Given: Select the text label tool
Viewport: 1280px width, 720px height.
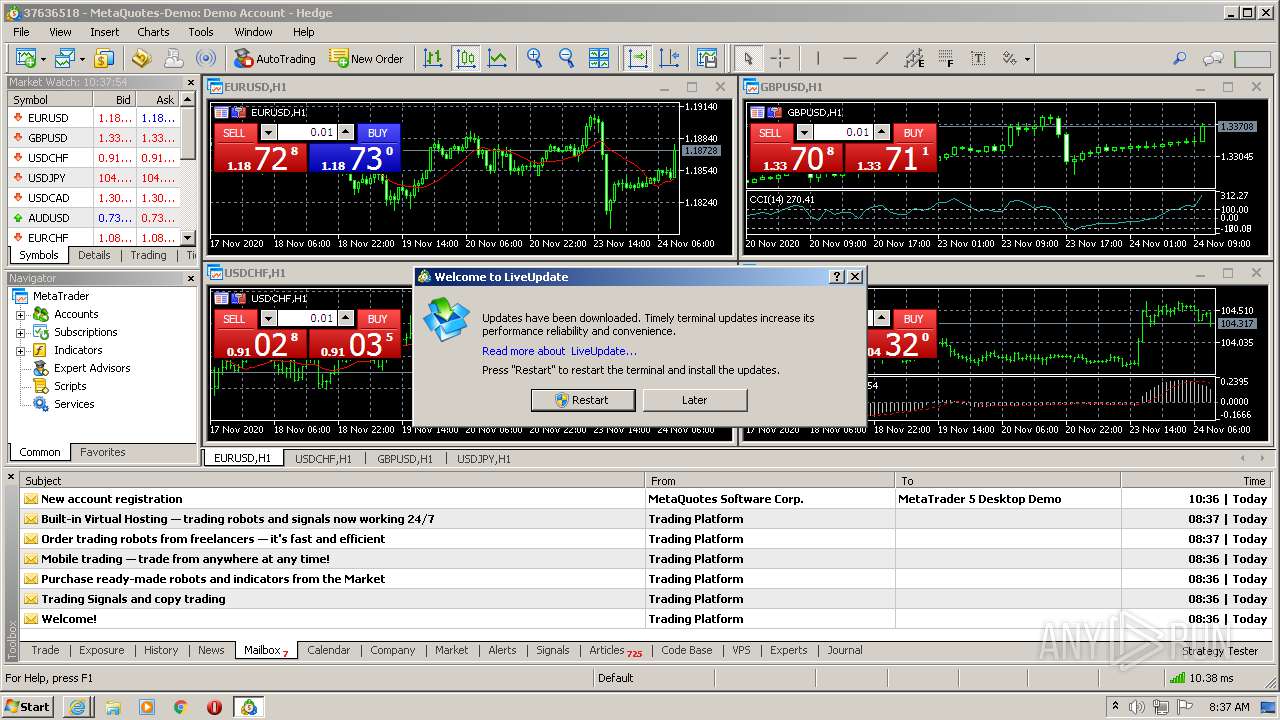Looking at the screenshot, I should (x=978, y=58).
